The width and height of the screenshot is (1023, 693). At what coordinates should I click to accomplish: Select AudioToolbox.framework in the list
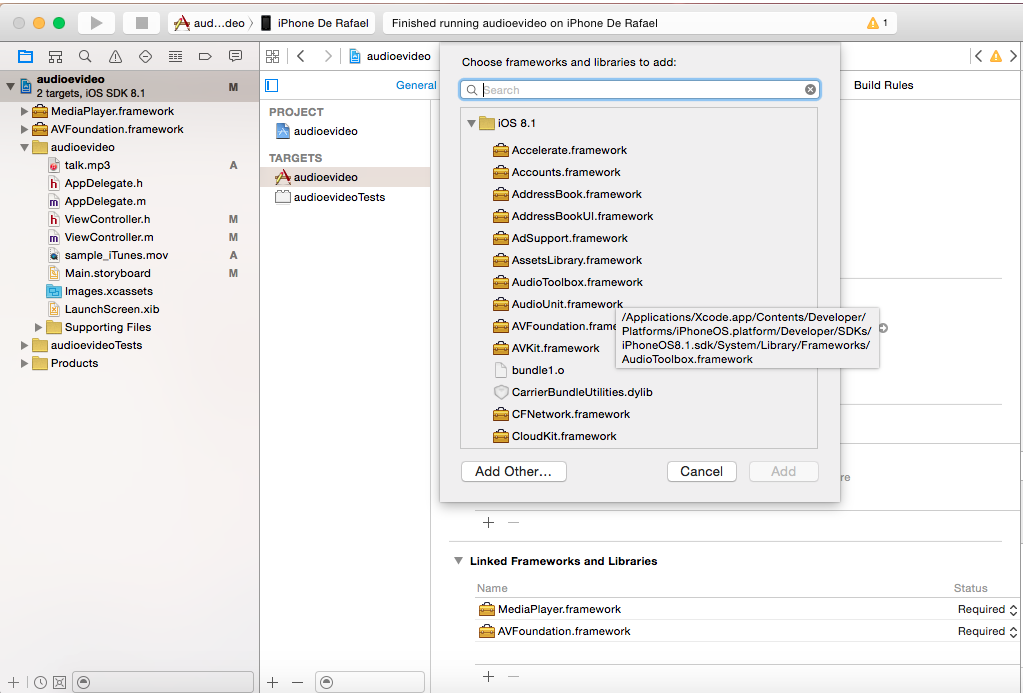pyautogui.click(x=568, y=283)
